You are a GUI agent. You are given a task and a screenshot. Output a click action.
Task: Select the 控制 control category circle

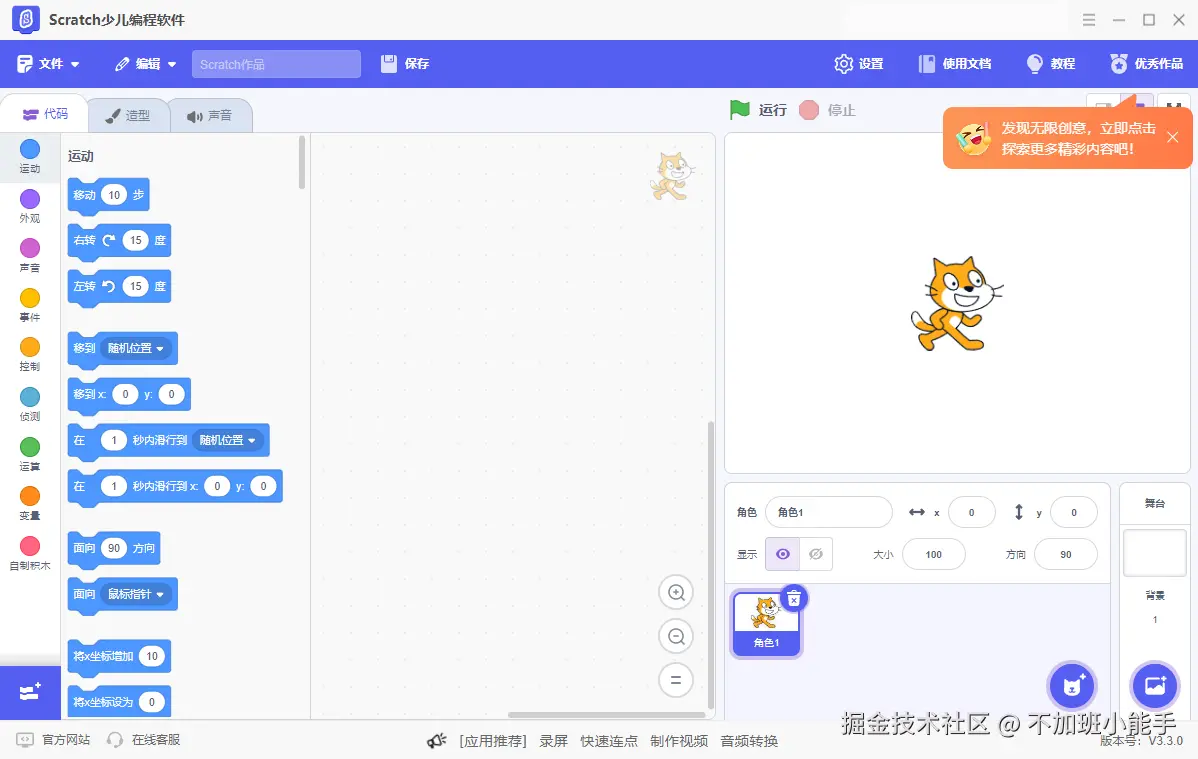click(x=30, y=347)
